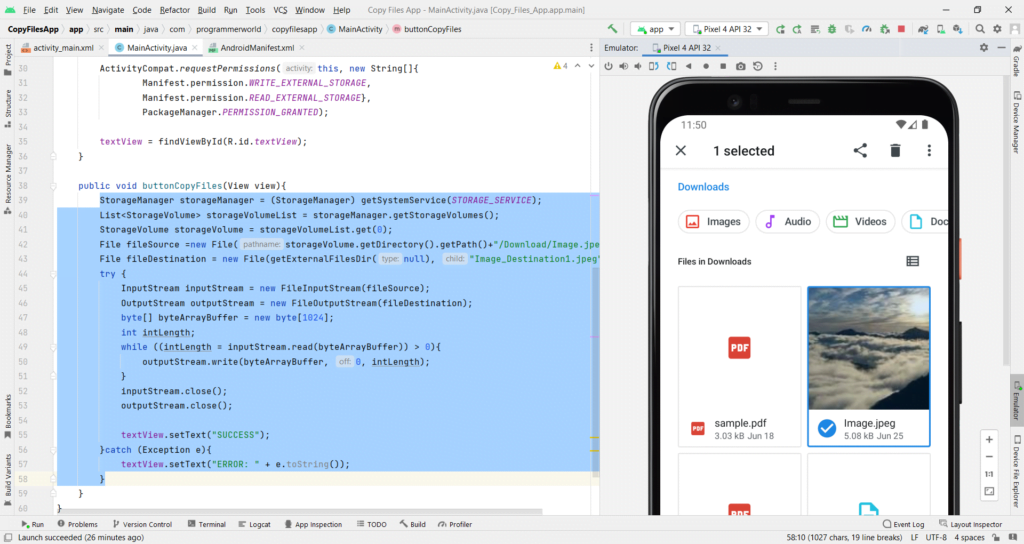Click emulator Home circle button
The height and width of the screenshot is (544, 1024).
pyautogui.click(x=706, y=66)
